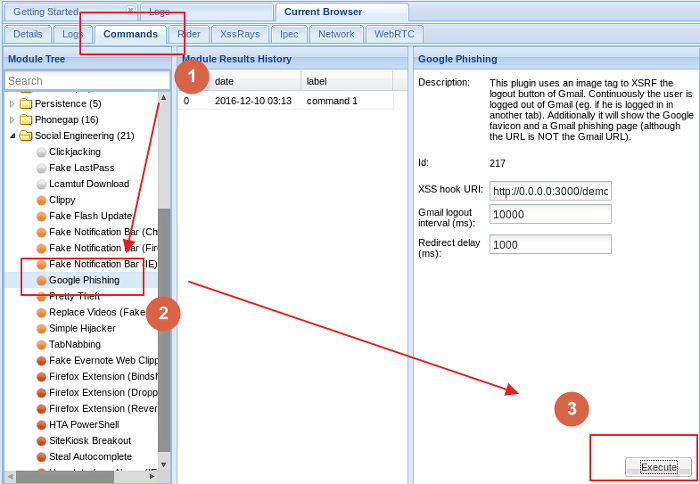This screenshot has width=700, height=484.
Task: Click module tree horizontal scroll right arrow
Action: 152,476
